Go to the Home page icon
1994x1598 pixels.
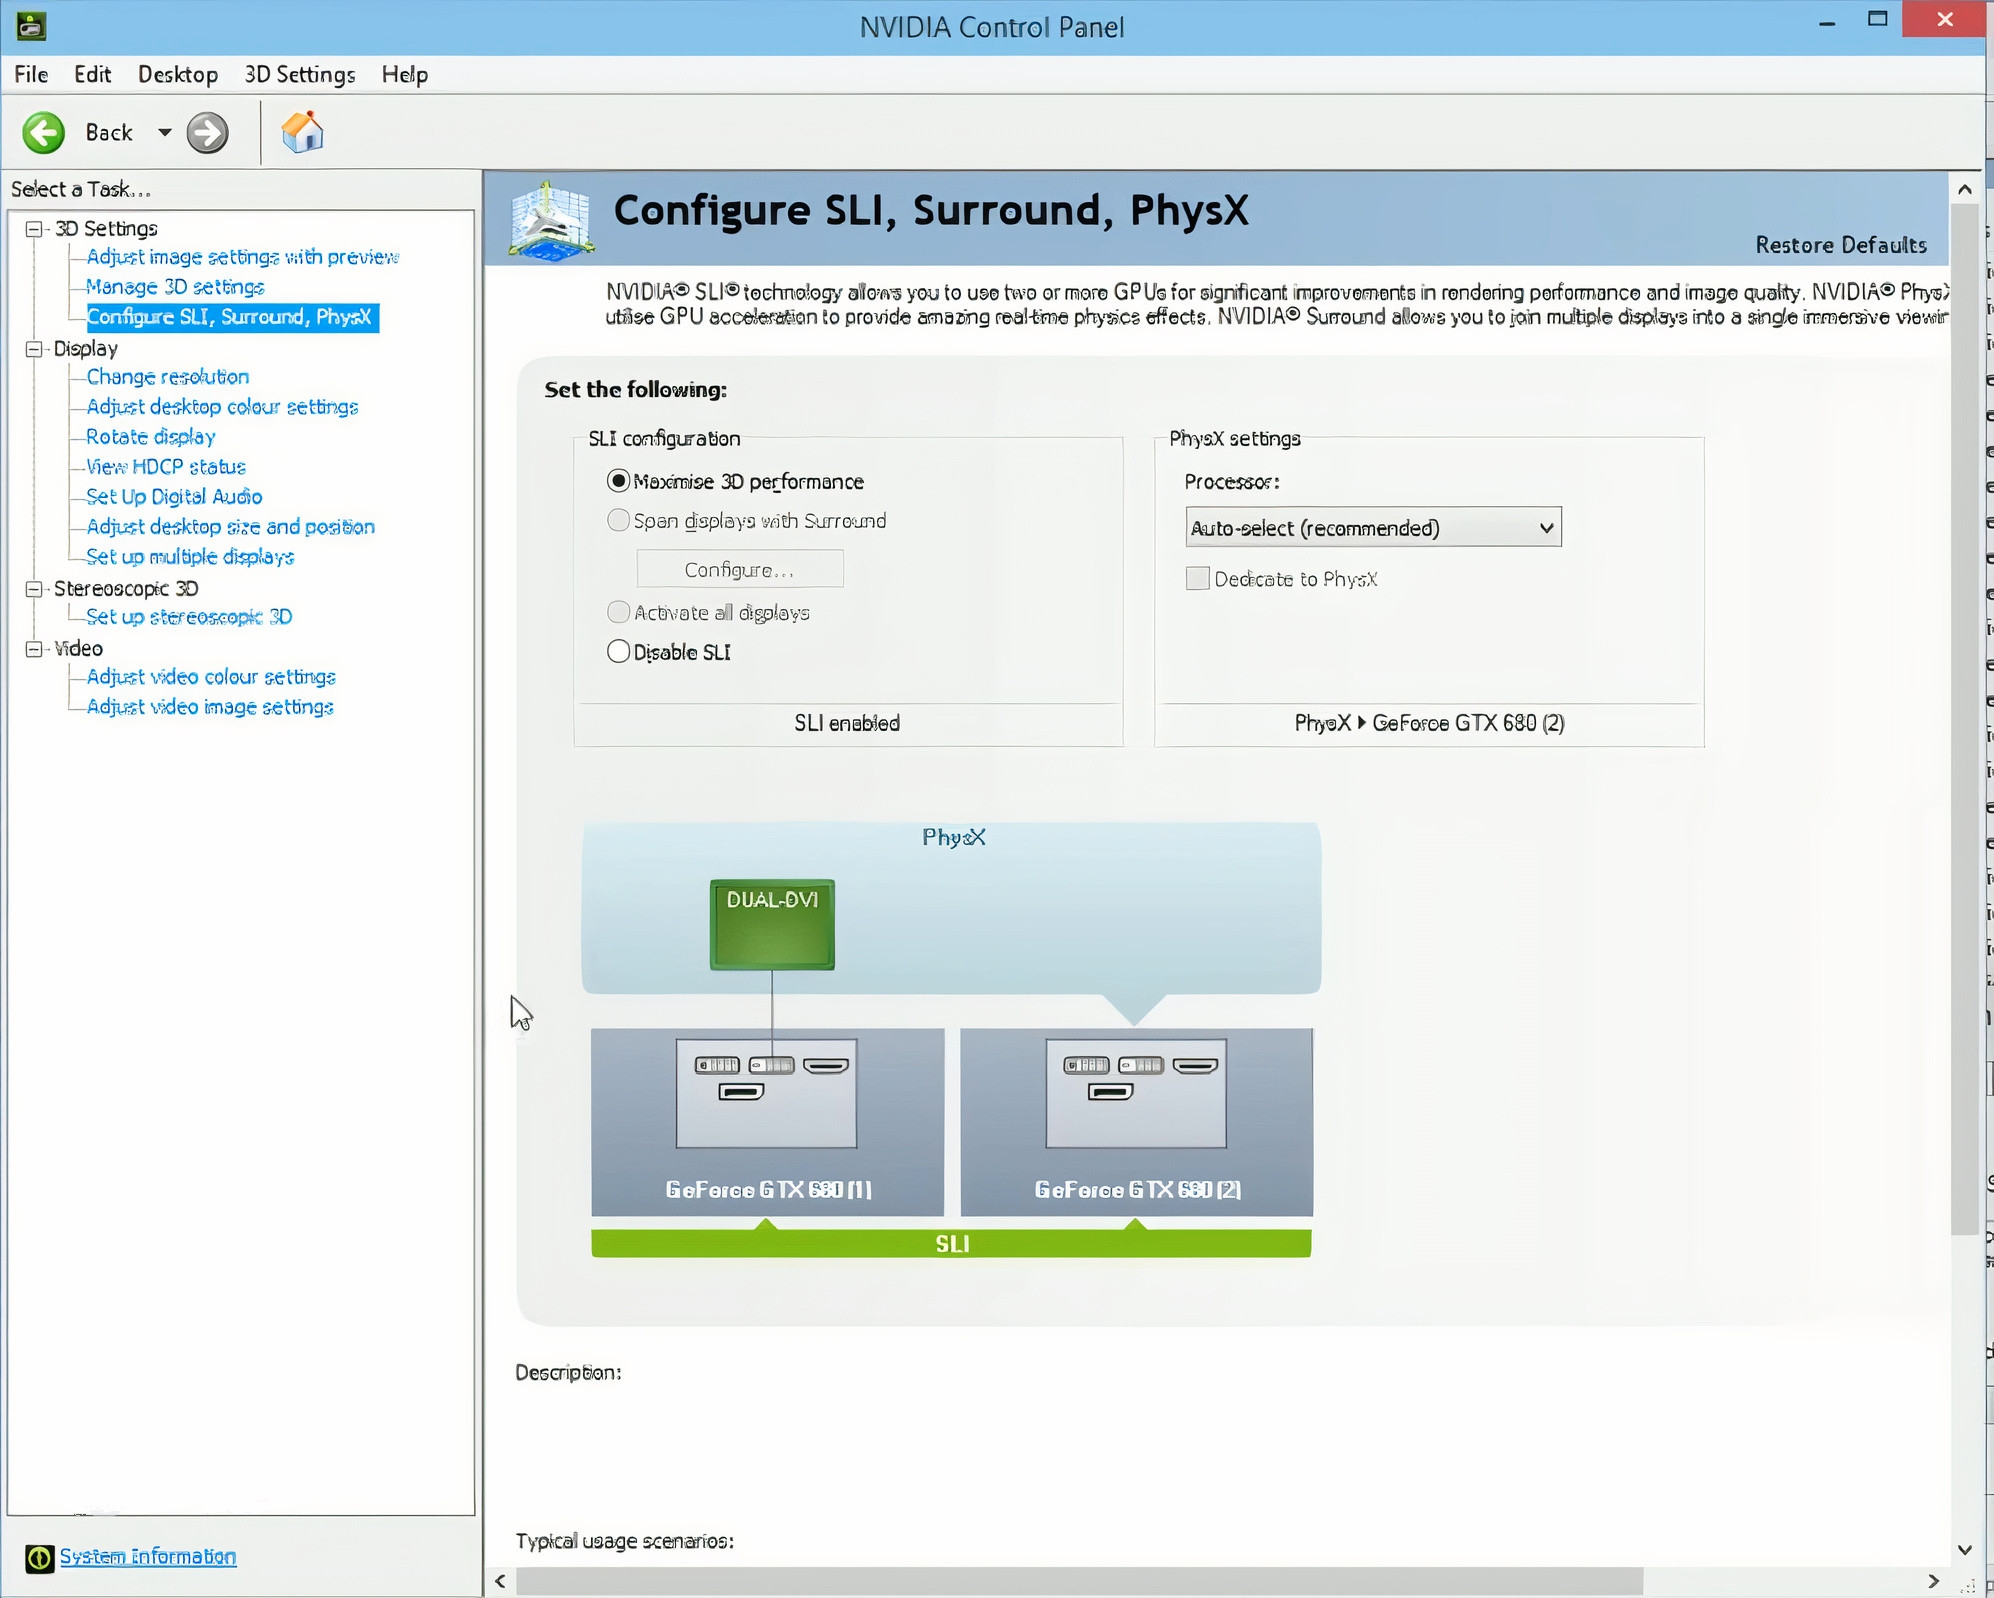(302, 132)
